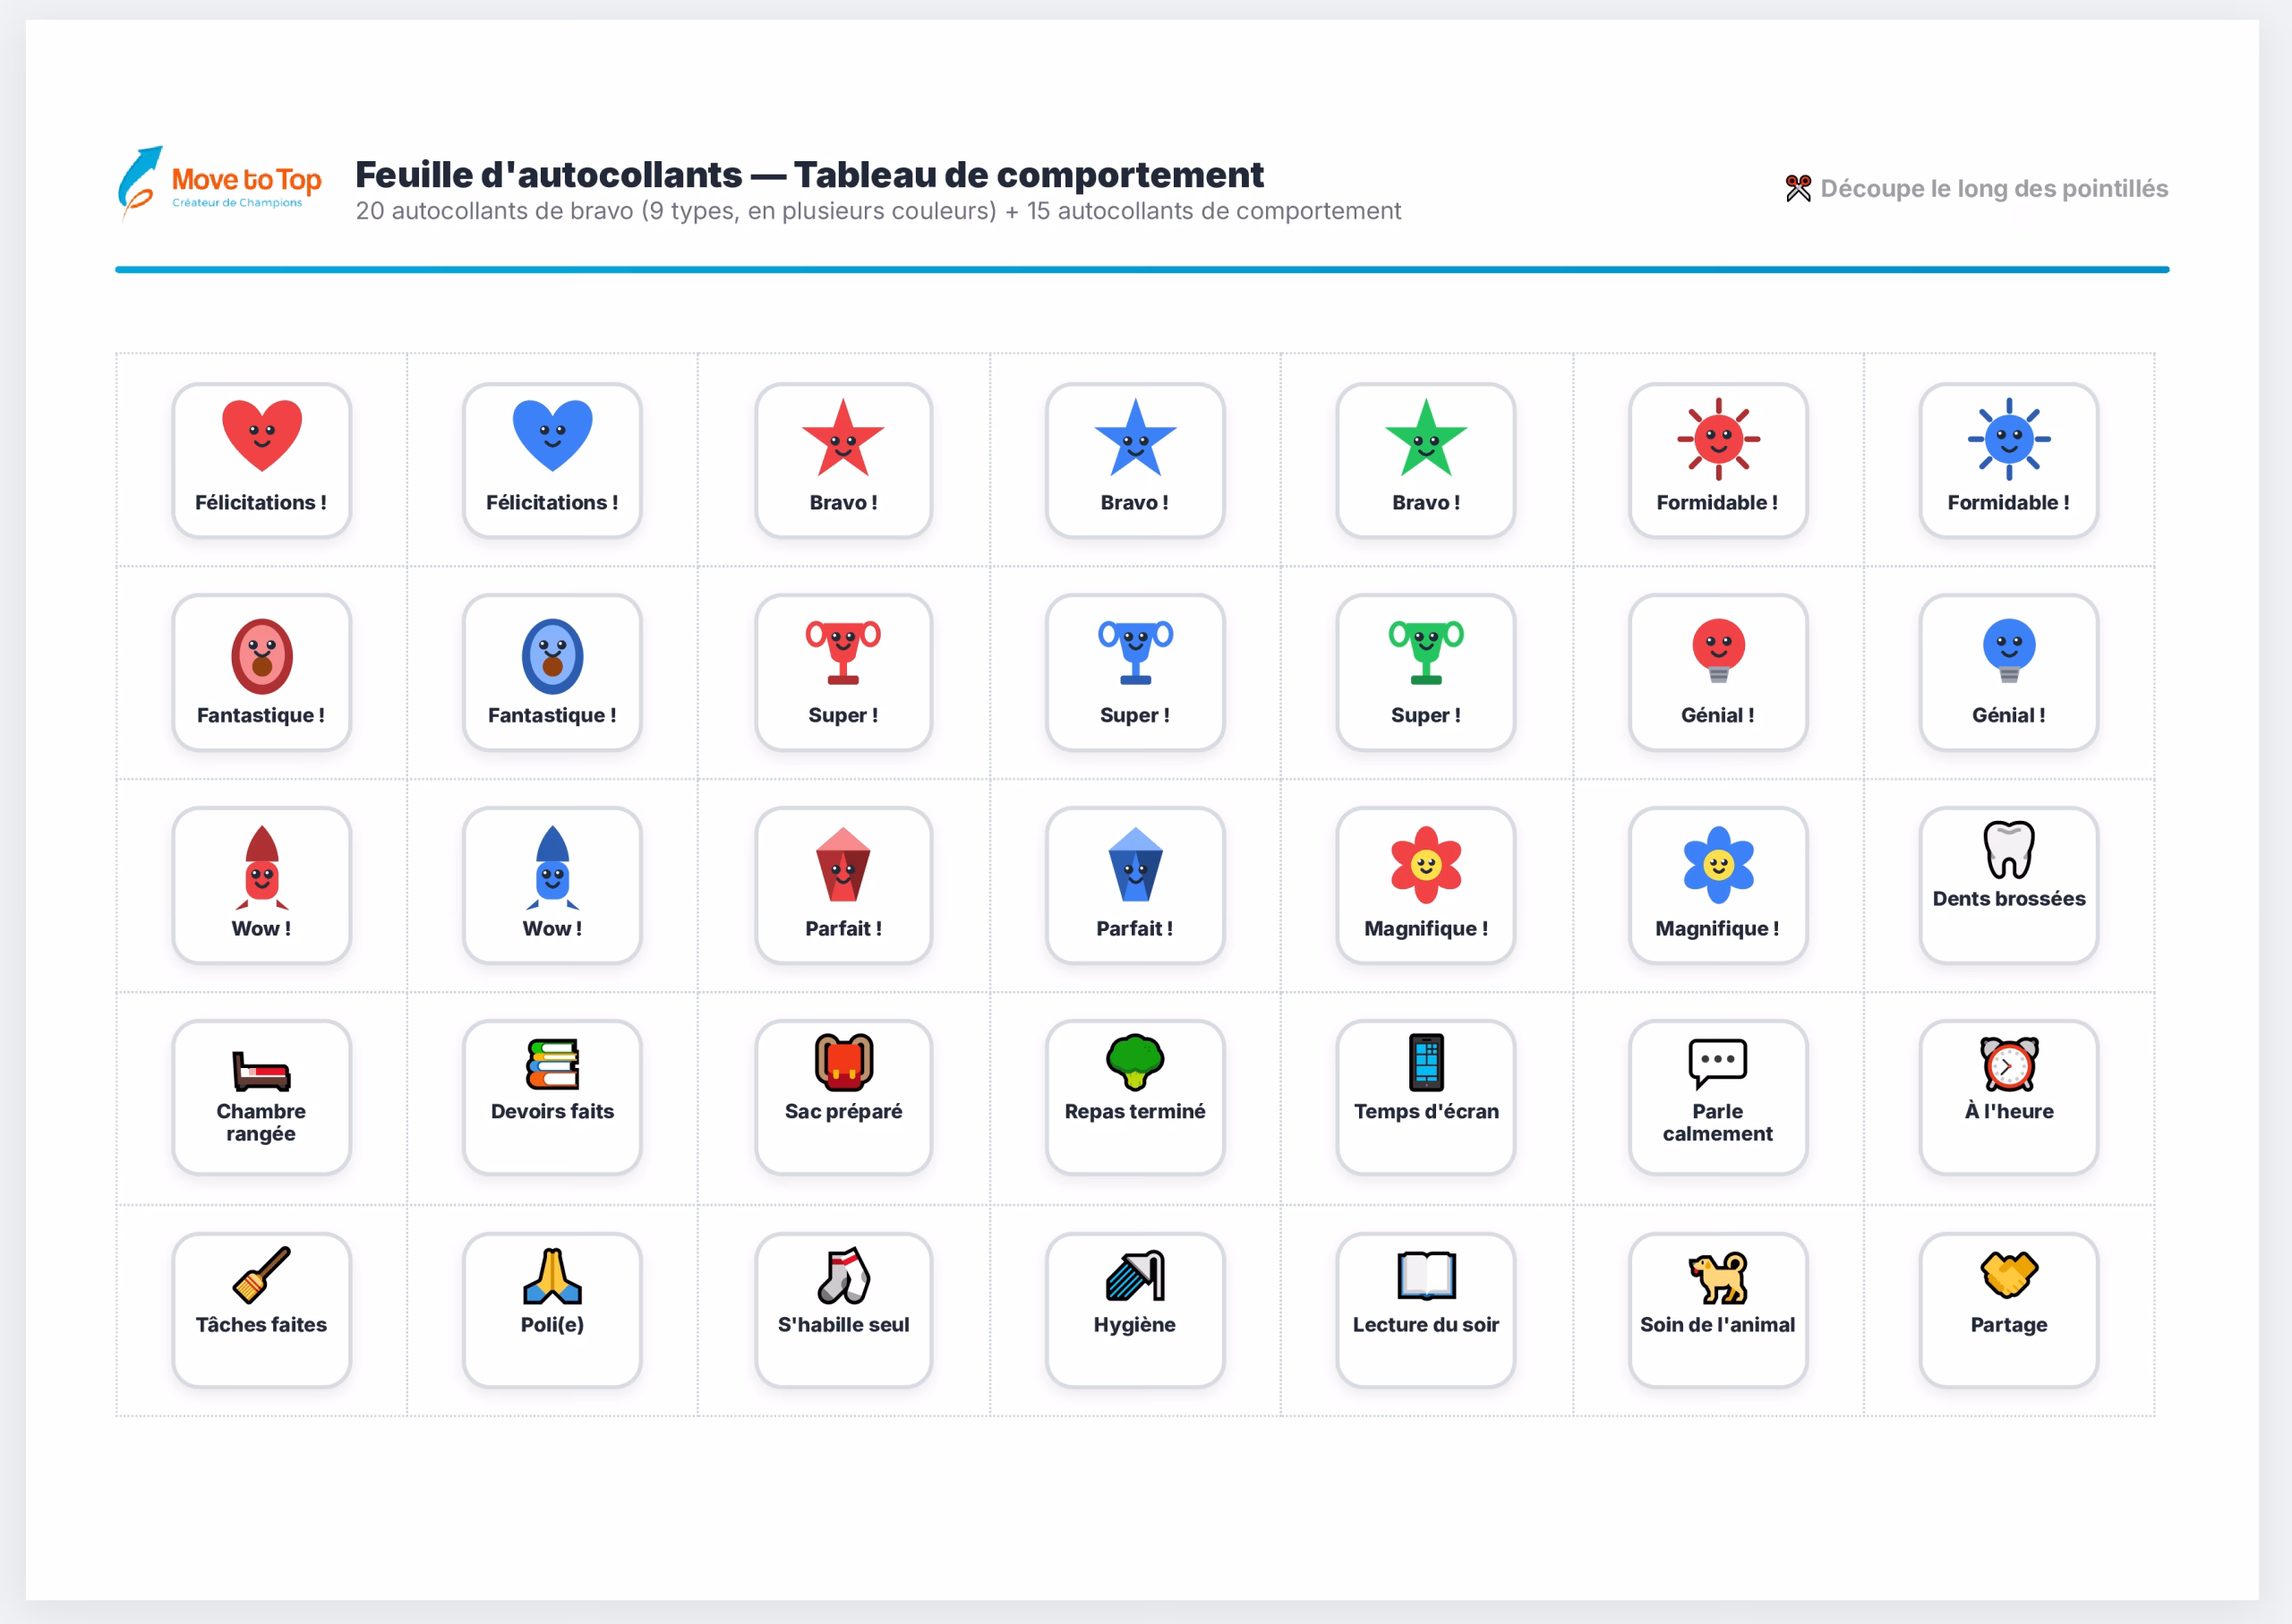The width and height of the screenshot is (2292, 1624).
Task: Click the scissors icon near Découpe text
Action: tap(1798, 188)
